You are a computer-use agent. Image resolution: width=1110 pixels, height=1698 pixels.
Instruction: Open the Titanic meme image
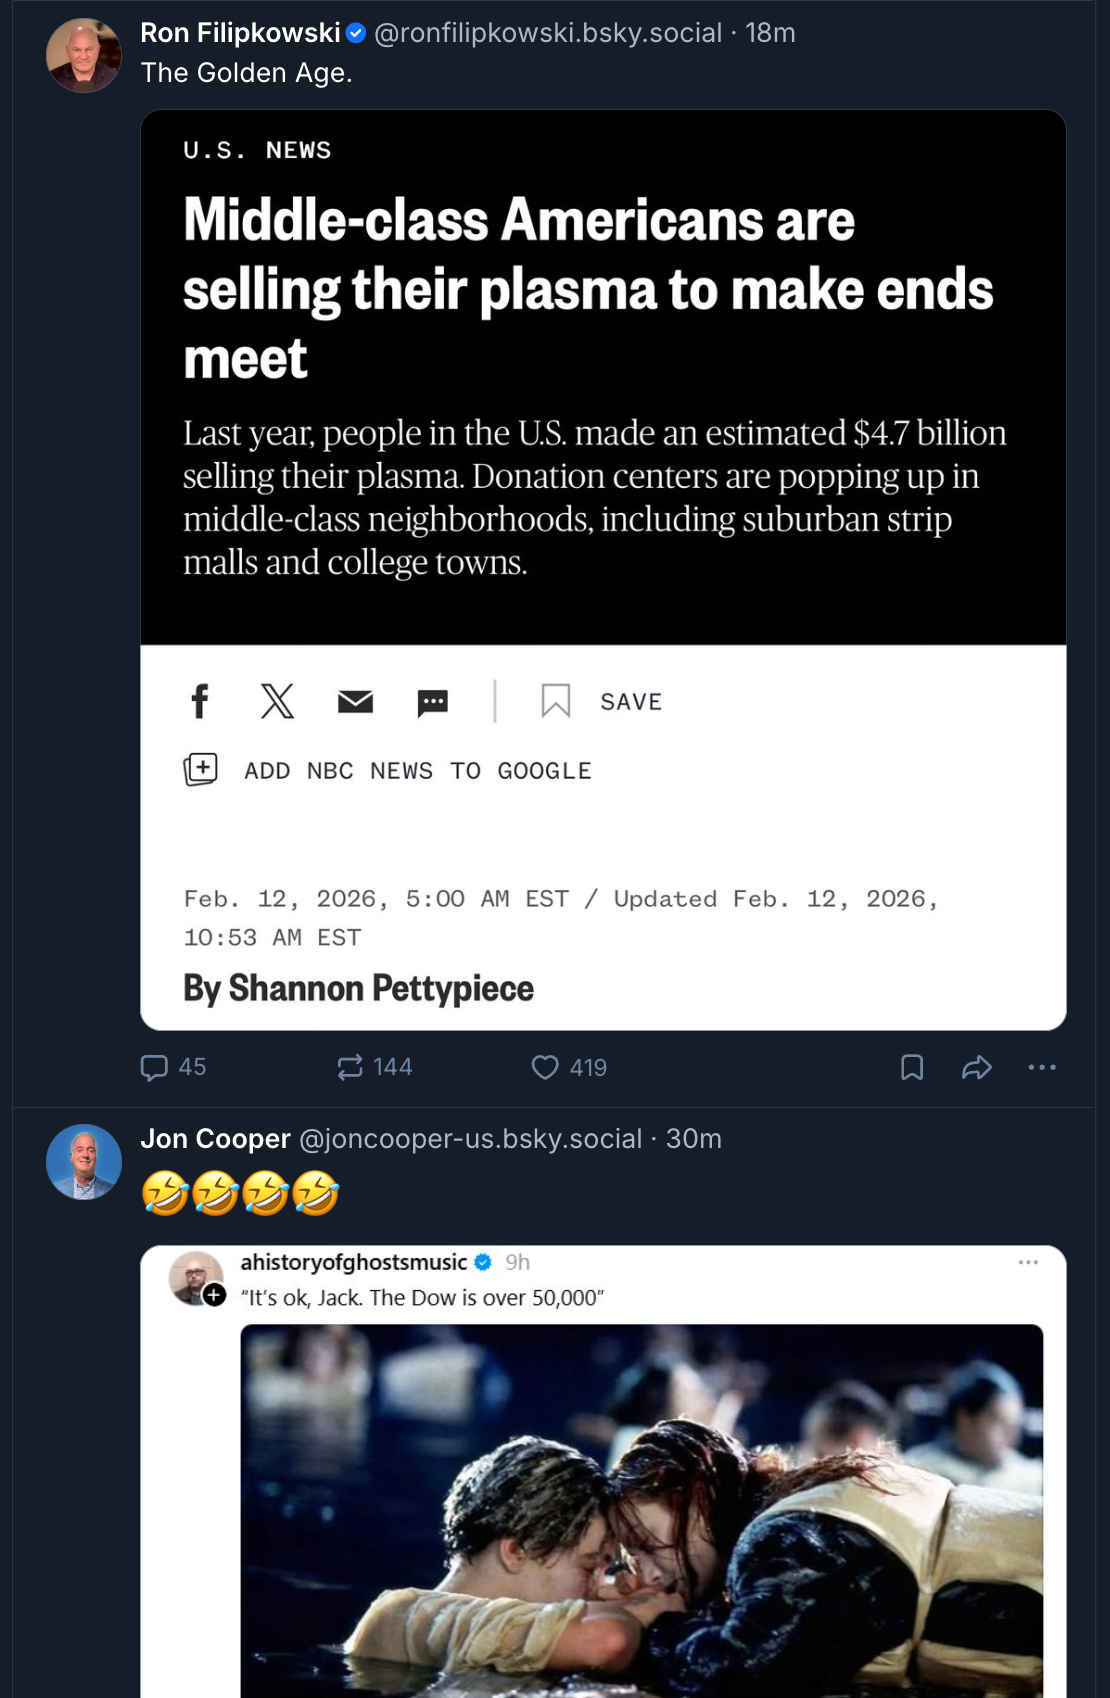coord(641,1510)
